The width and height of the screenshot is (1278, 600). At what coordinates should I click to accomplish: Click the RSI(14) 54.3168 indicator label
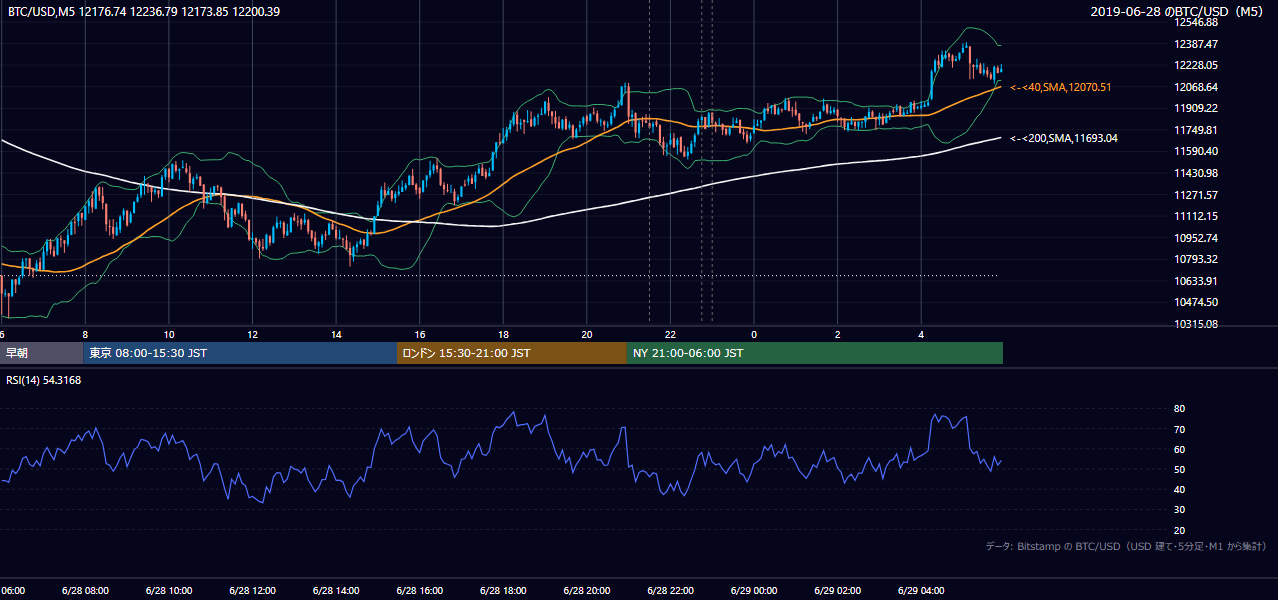coord(44,380)
